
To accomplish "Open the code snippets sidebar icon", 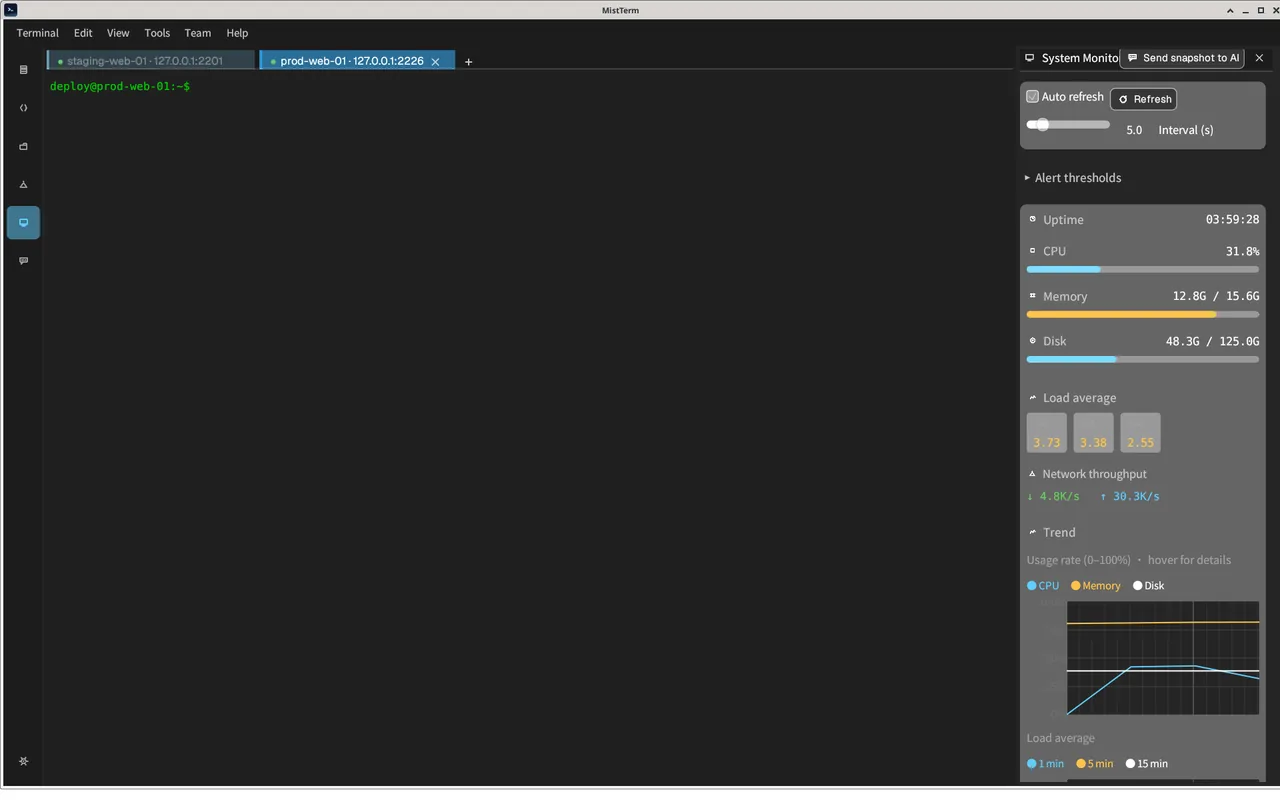I will click(x=24, y=108).
